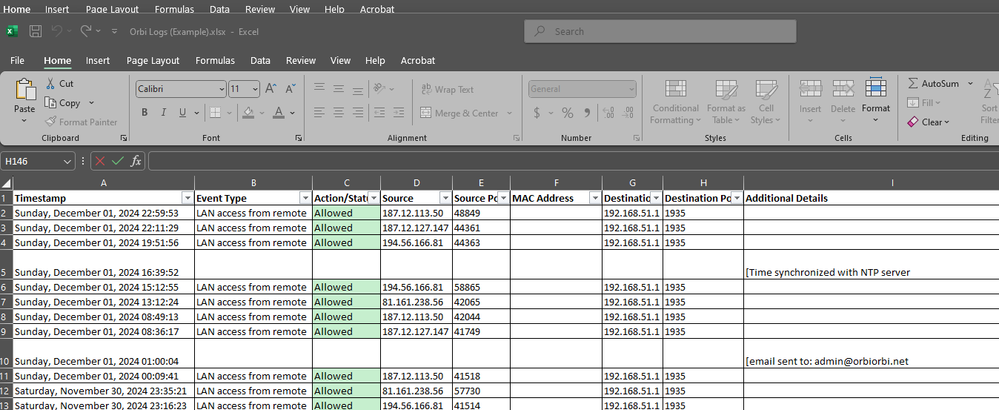
Task: Open Conditional Formatting menu
Action: [675, 102]
